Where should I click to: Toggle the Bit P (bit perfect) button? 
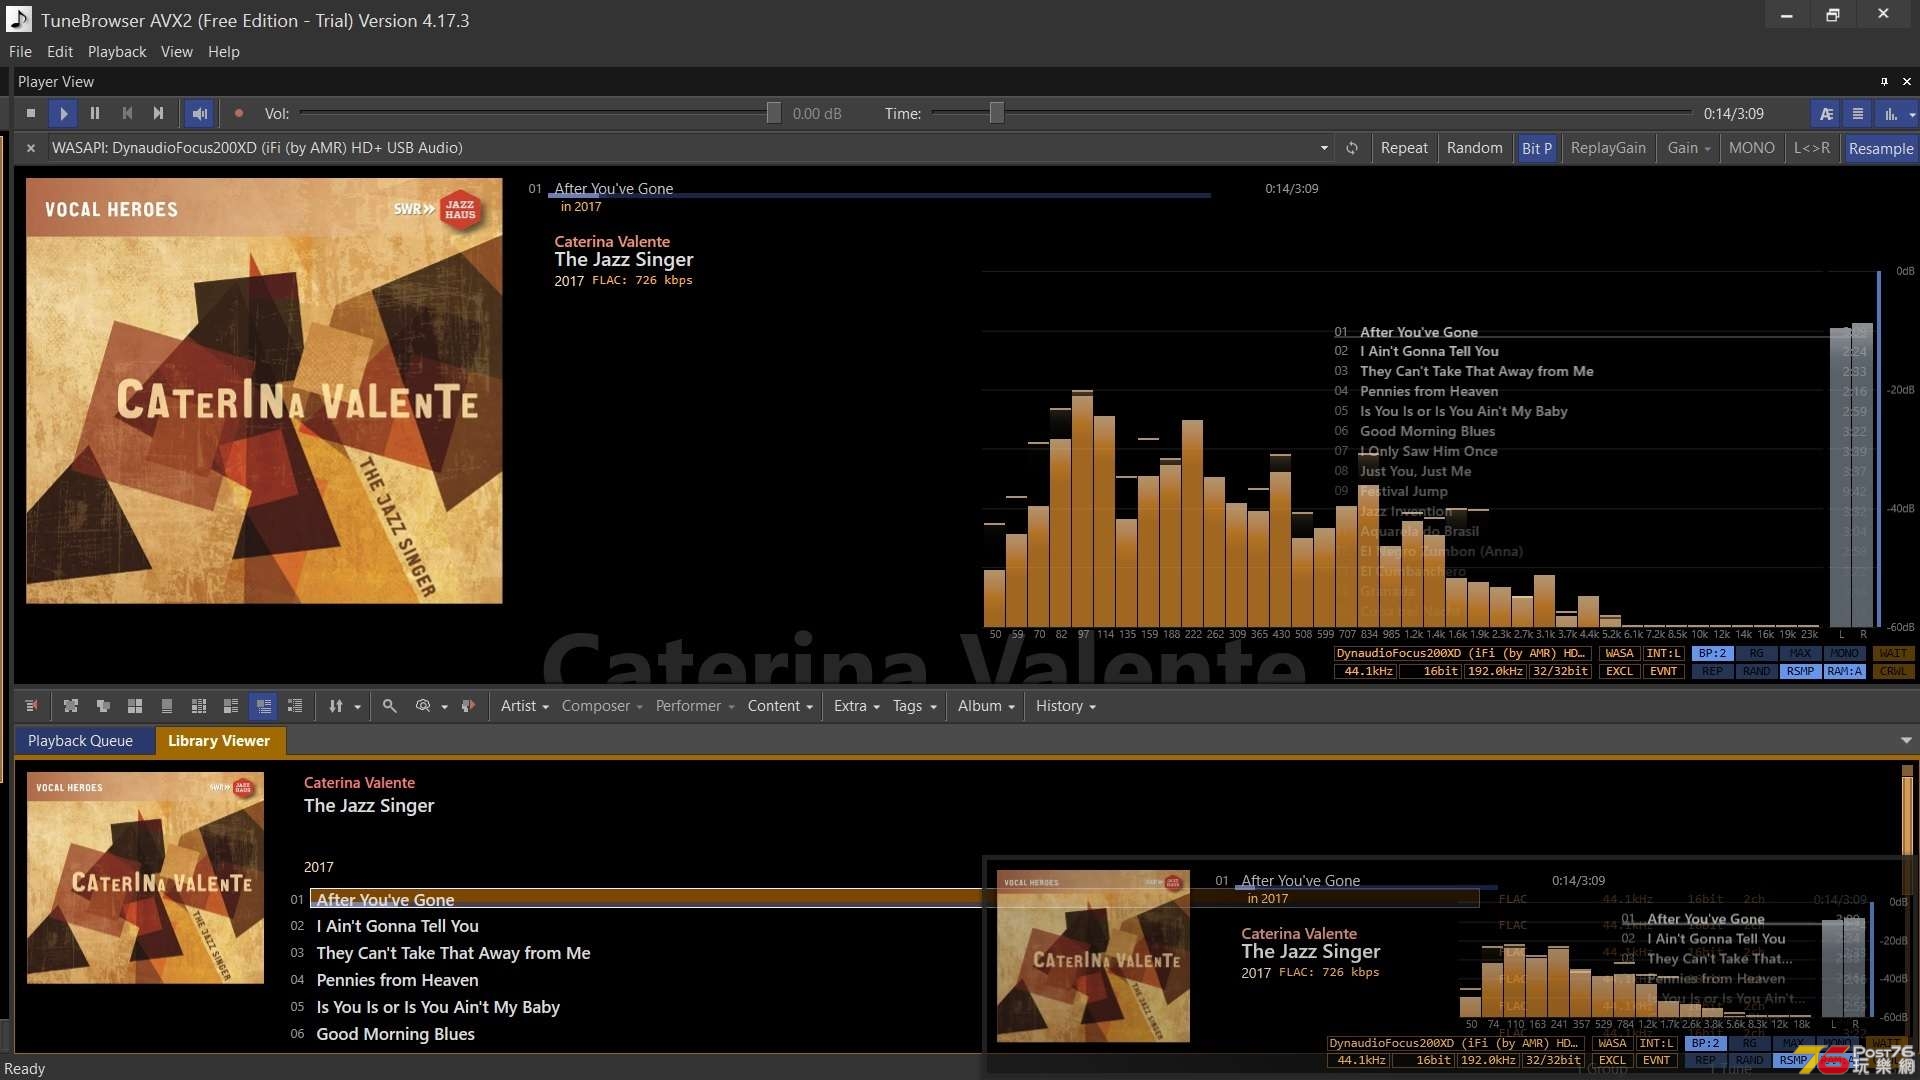(x=1537, y=148)
